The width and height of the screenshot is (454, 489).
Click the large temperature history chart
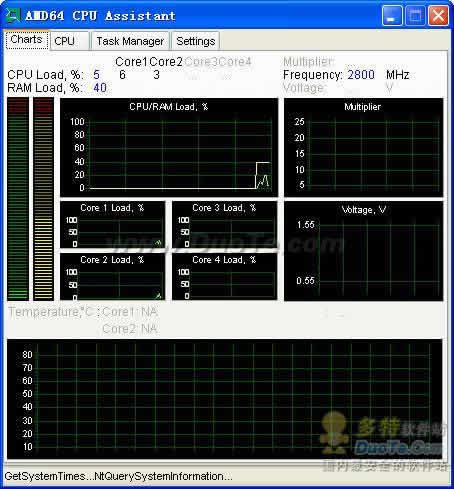coord(225,399)
